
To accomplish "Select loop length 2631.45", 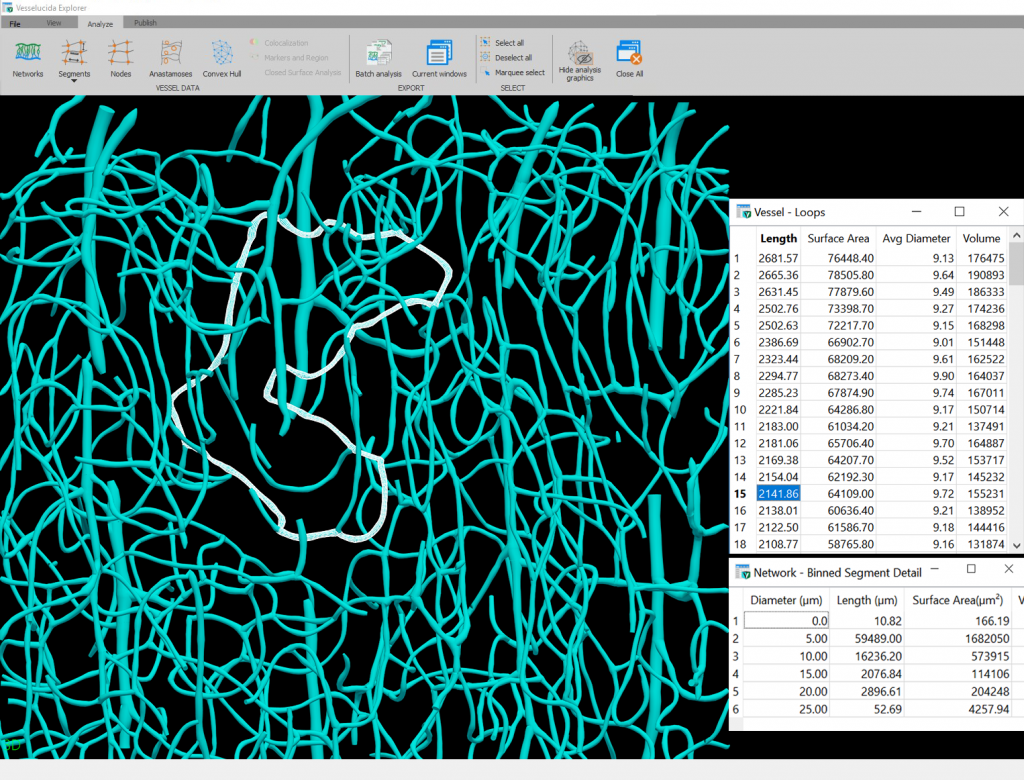I will 778,292.
